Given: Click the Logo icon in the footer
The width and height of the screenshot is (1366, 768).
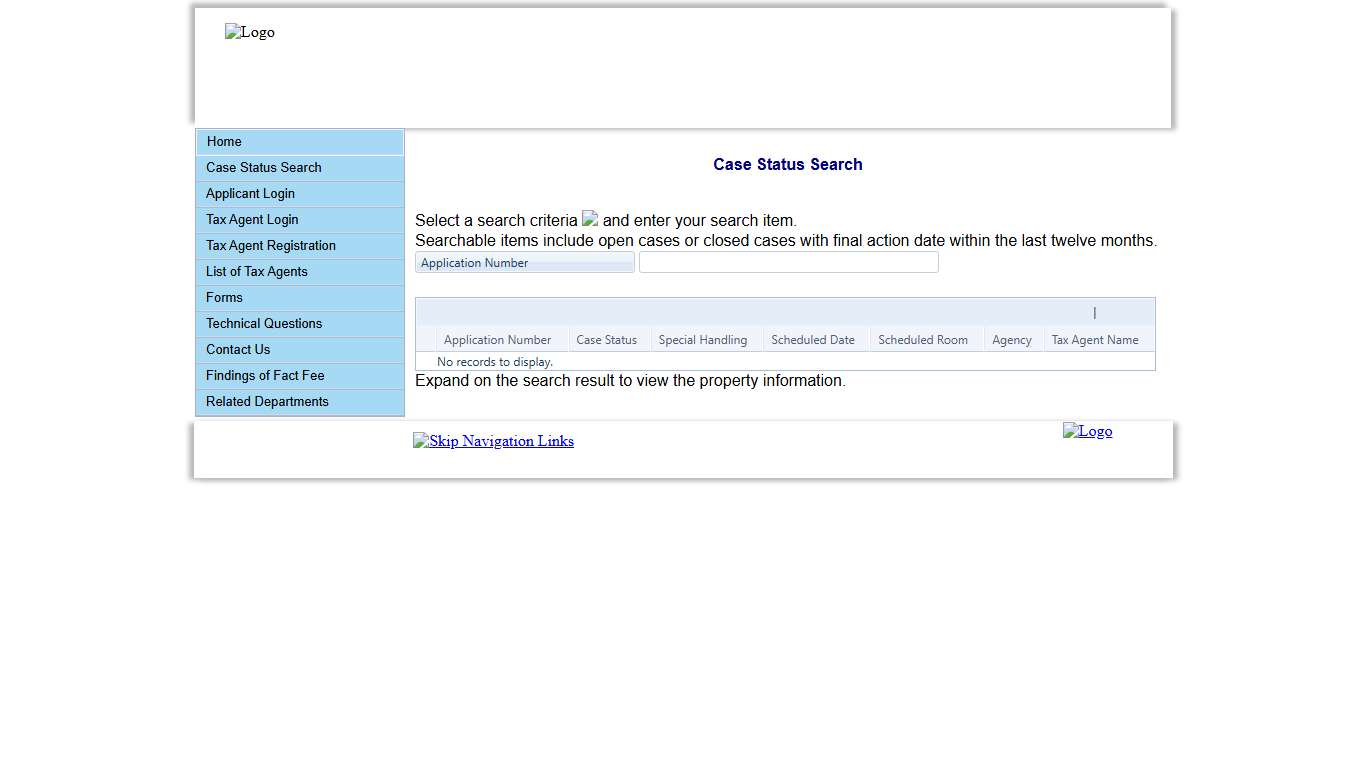Looking at the screenshot, I should [x=1087, y=430].
